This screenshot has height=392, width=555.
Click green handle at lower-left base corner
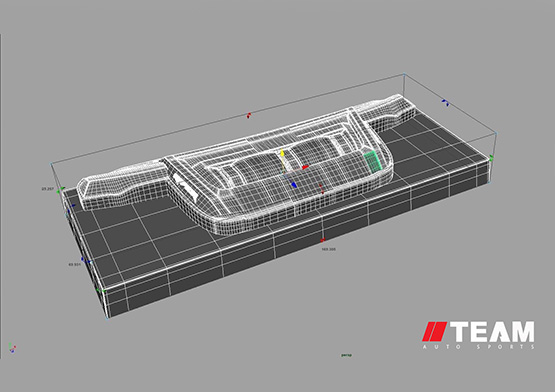click(101, 291)
